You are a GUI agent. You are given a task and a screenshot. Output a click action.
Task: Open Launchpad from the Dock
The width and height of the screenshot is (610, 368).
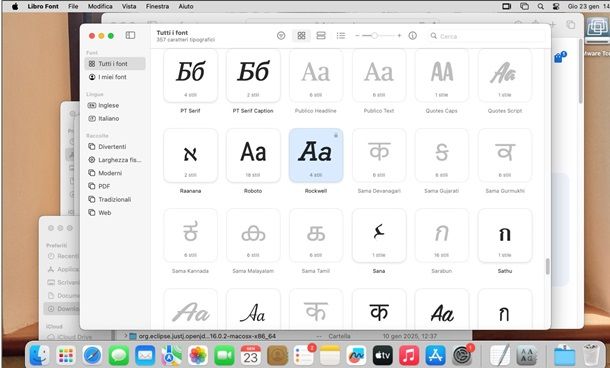pyautogui.click(x=66, y=355)
